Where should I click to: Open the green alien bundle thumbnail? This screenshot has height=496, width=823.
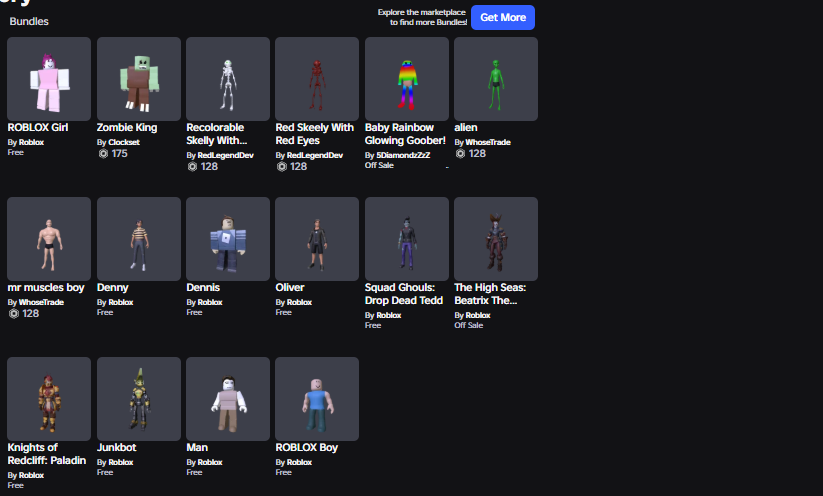tap(496, 79)
